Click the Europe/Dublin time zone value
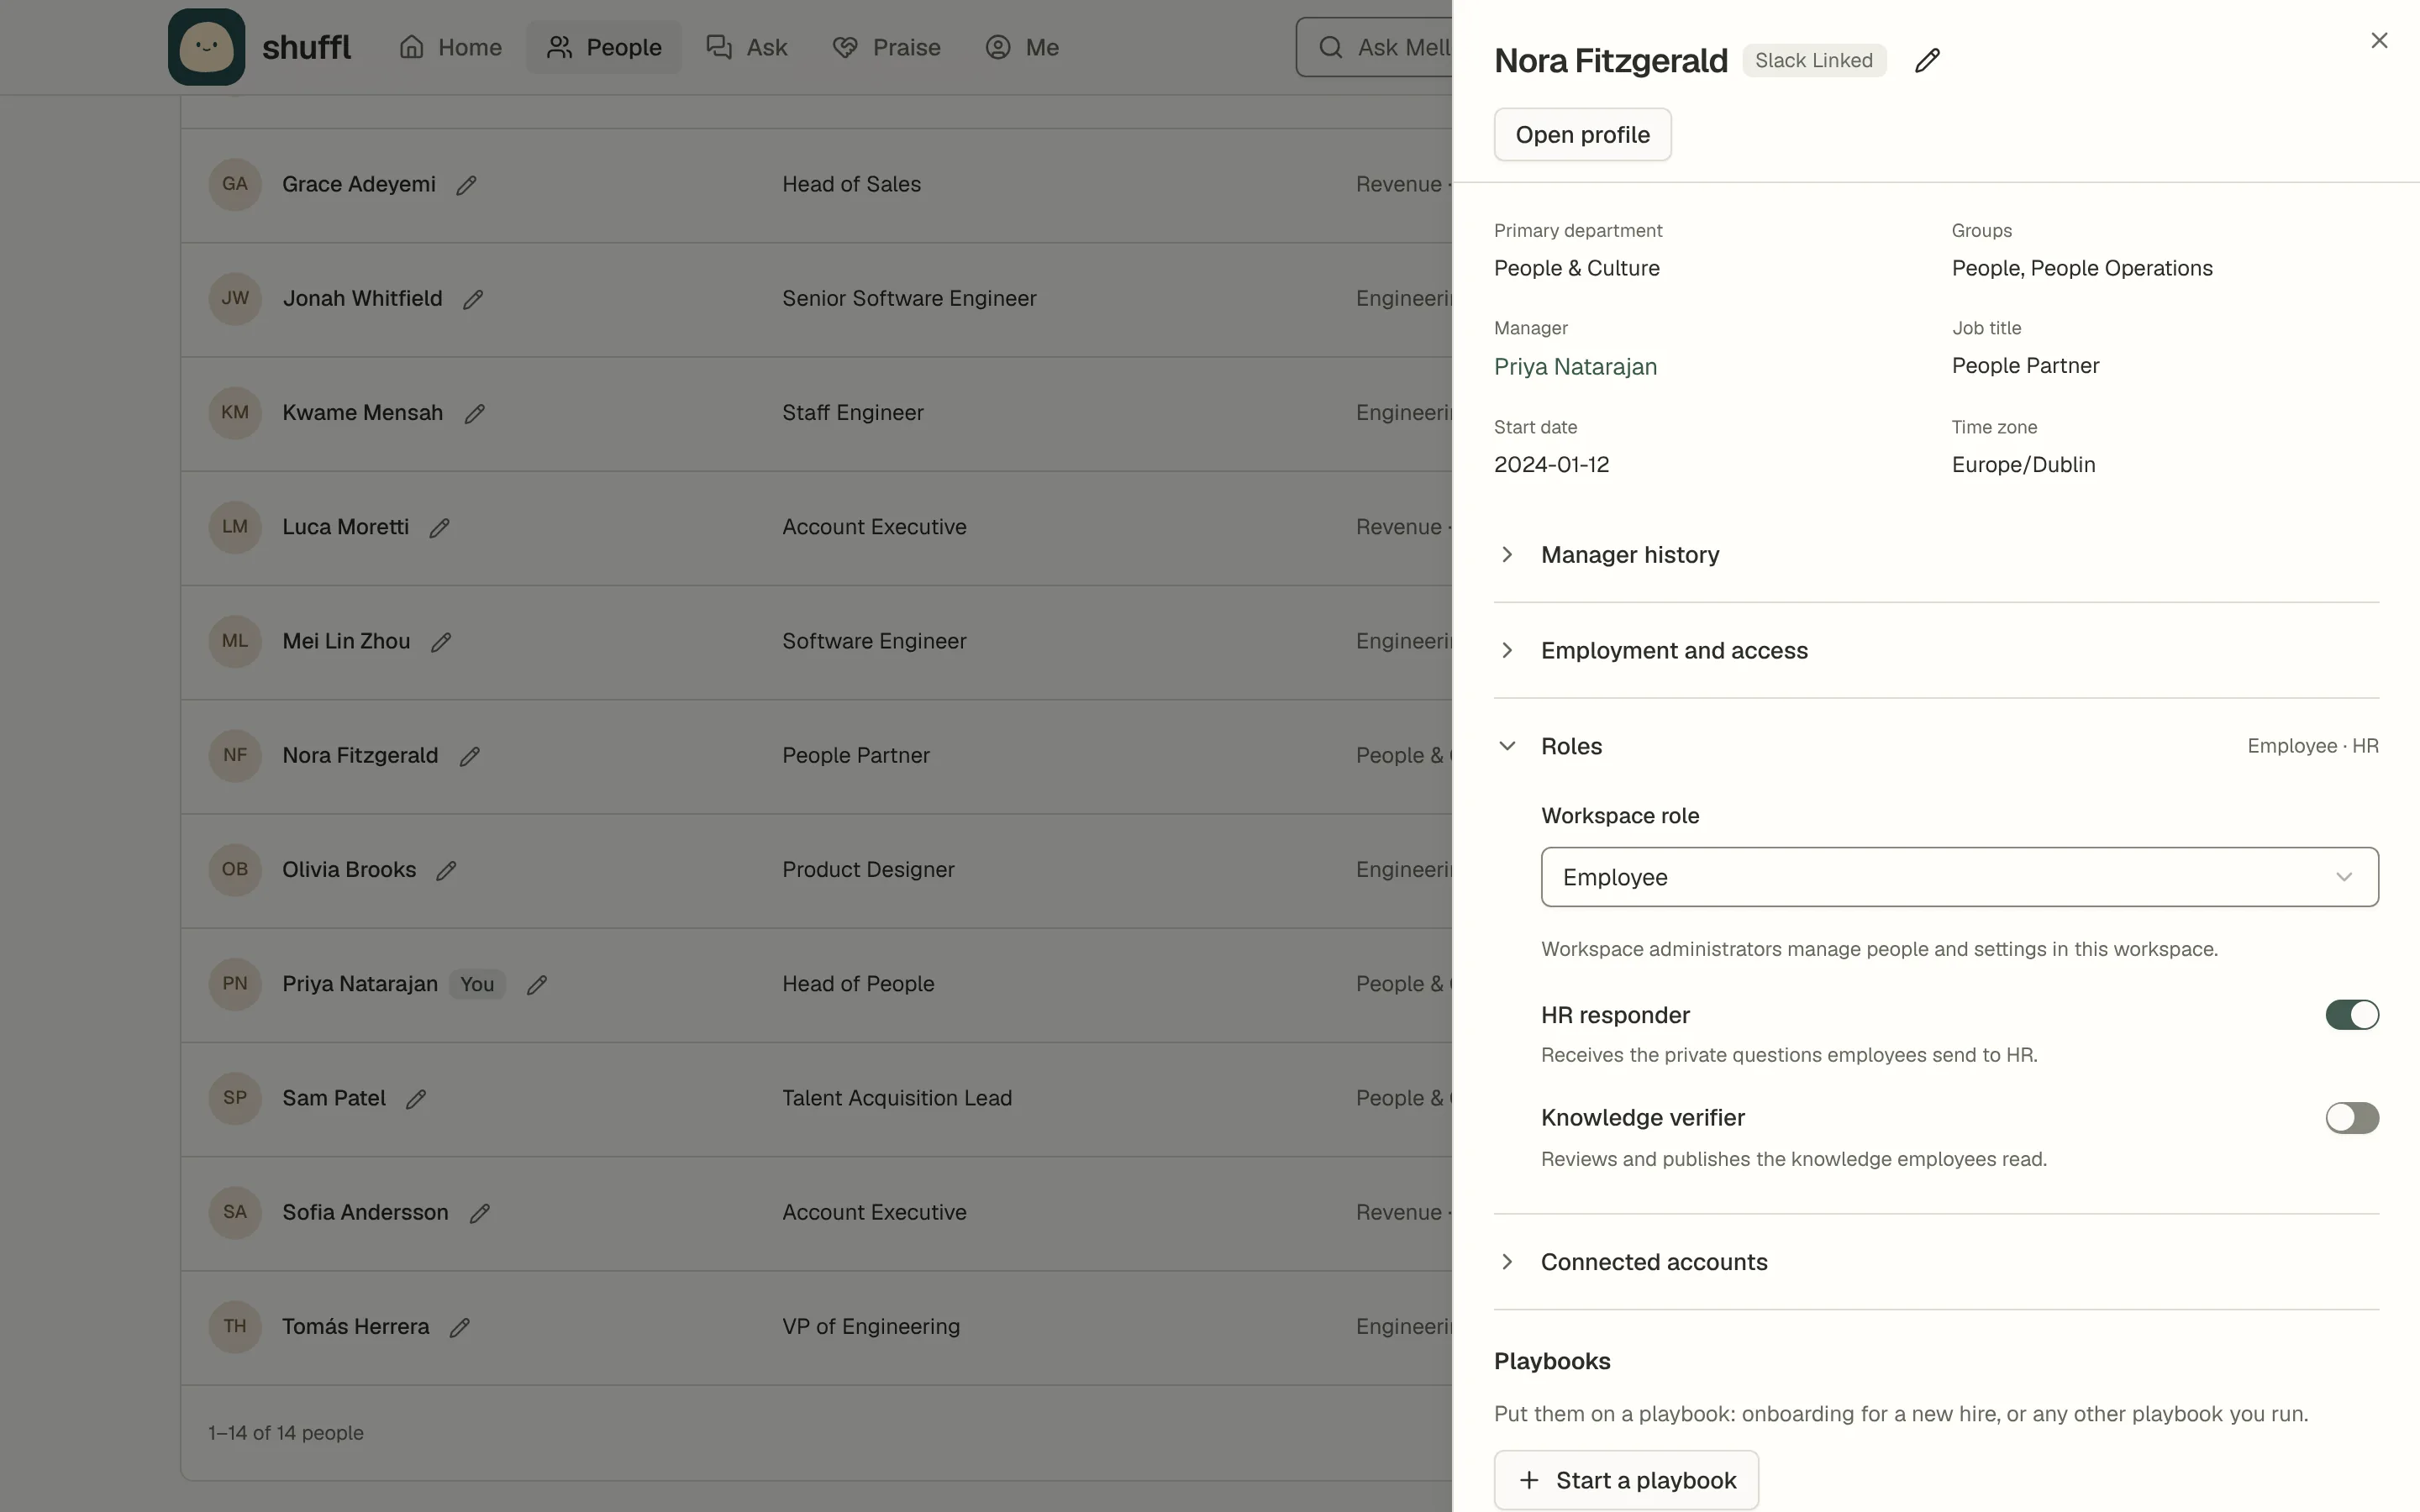Screen dimensions: 2420x1512 [x=2023, y=465]
